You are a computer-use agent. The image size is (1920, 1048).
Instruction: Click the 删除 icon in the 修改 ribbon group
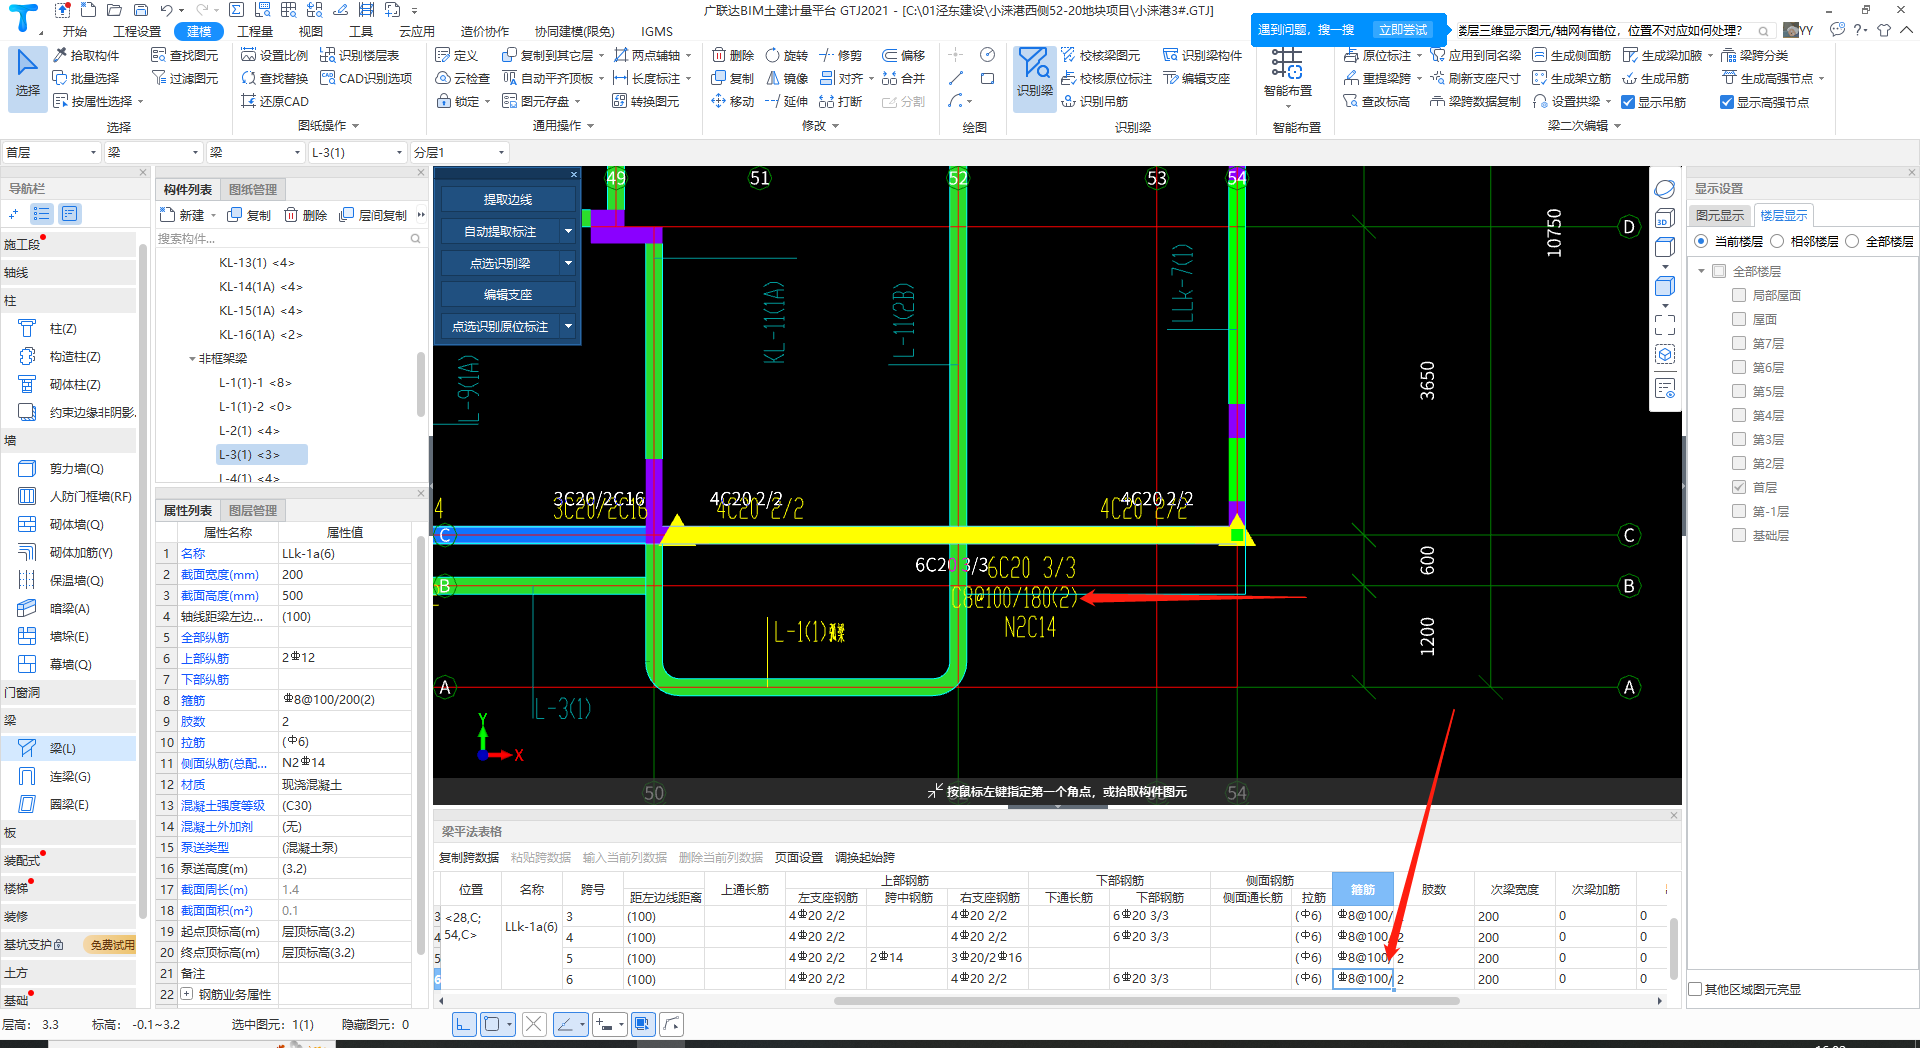[x=732, y=55]
